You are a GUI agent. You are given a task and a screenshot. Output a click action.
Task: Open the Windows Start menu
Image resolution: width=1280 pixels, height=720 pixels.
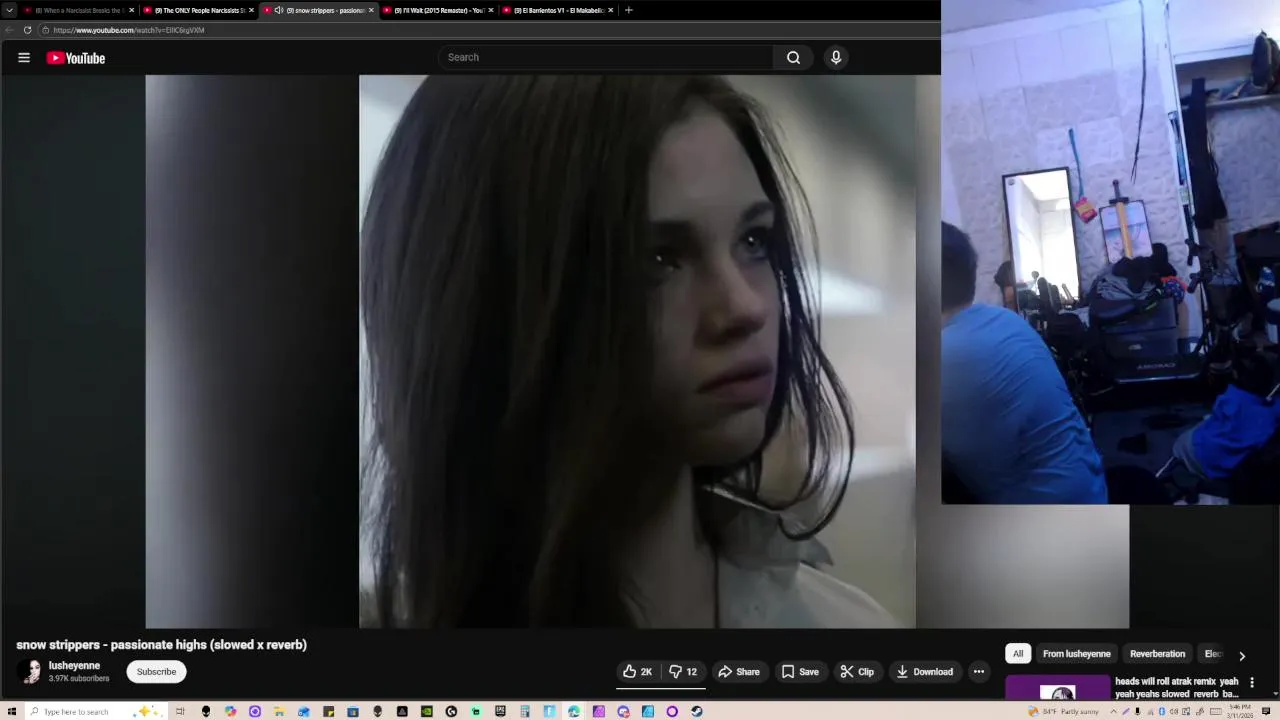pyautogui.click(x=11, y=712)
